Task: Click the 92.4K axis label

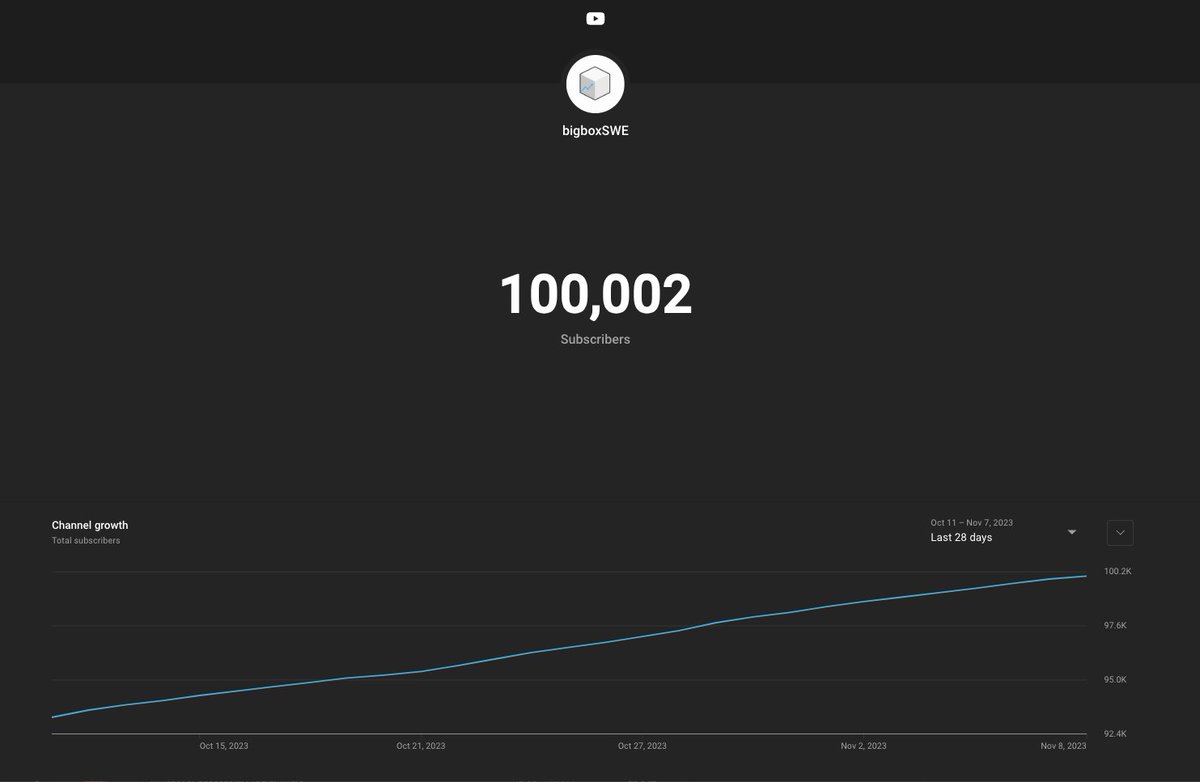Action: (x=1115, y=733)
